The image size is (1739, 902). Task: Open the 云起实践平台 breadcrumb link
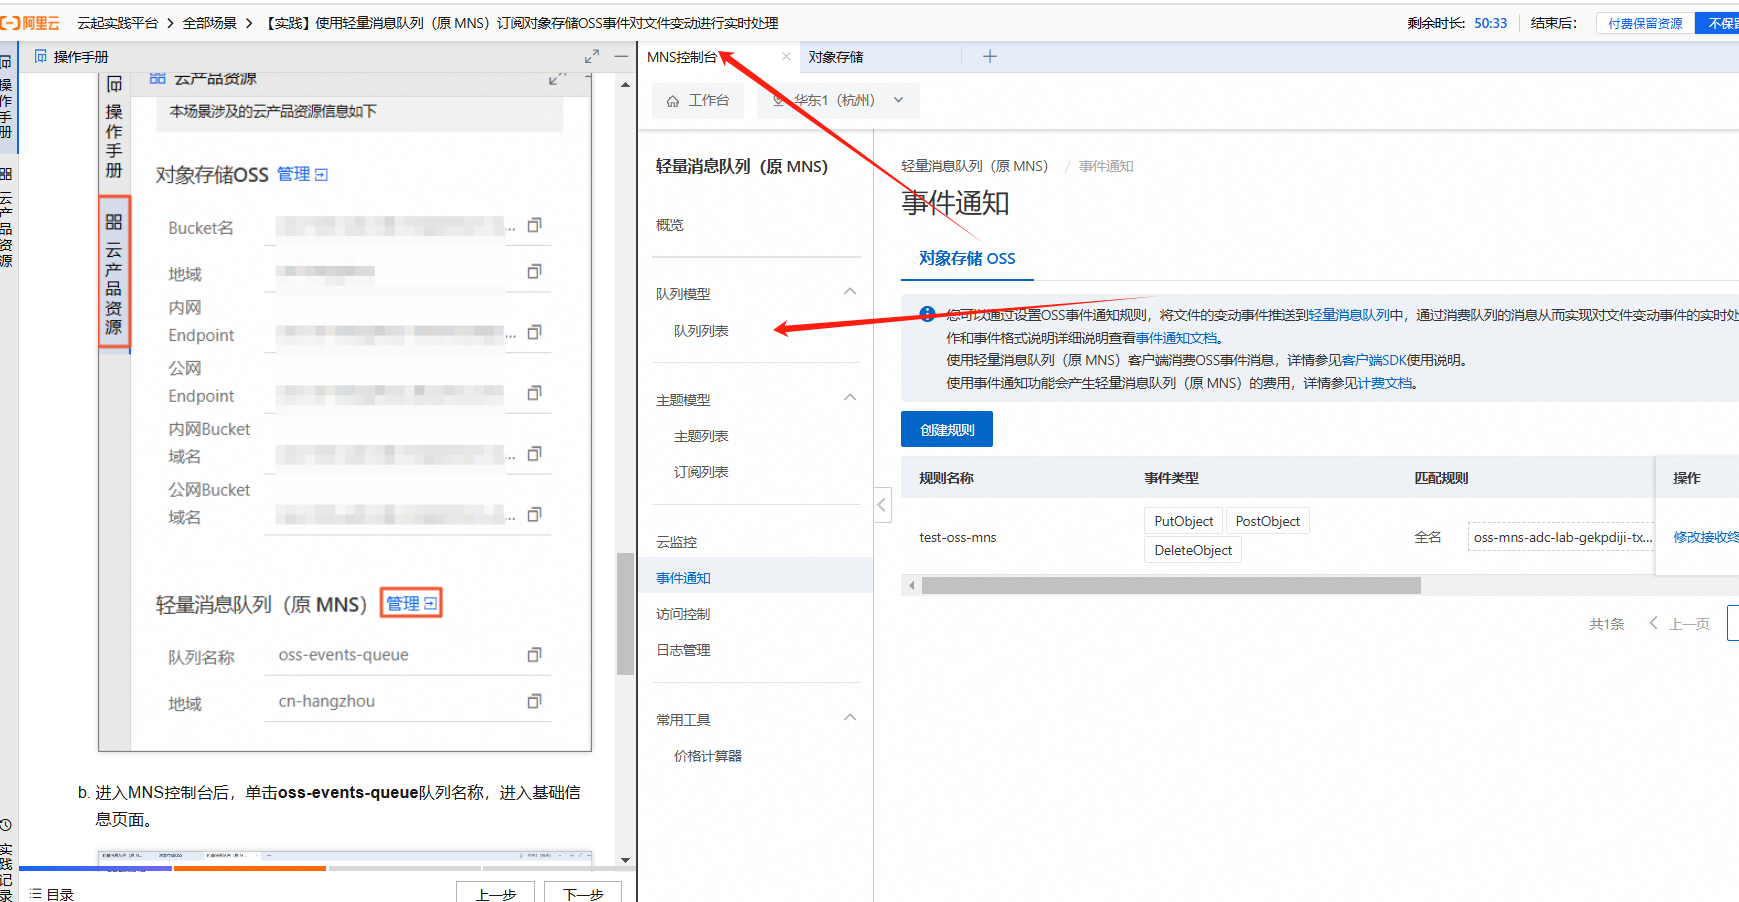[118, 23]
